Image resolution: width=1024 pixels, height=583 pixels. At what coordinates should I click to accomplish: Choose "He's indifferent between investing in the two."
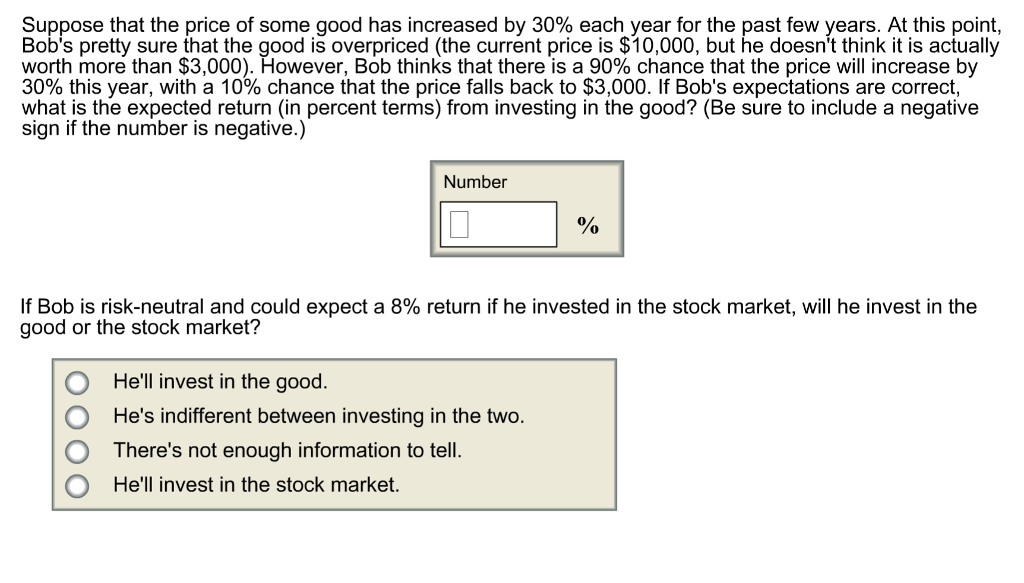(x=77, y=416)
